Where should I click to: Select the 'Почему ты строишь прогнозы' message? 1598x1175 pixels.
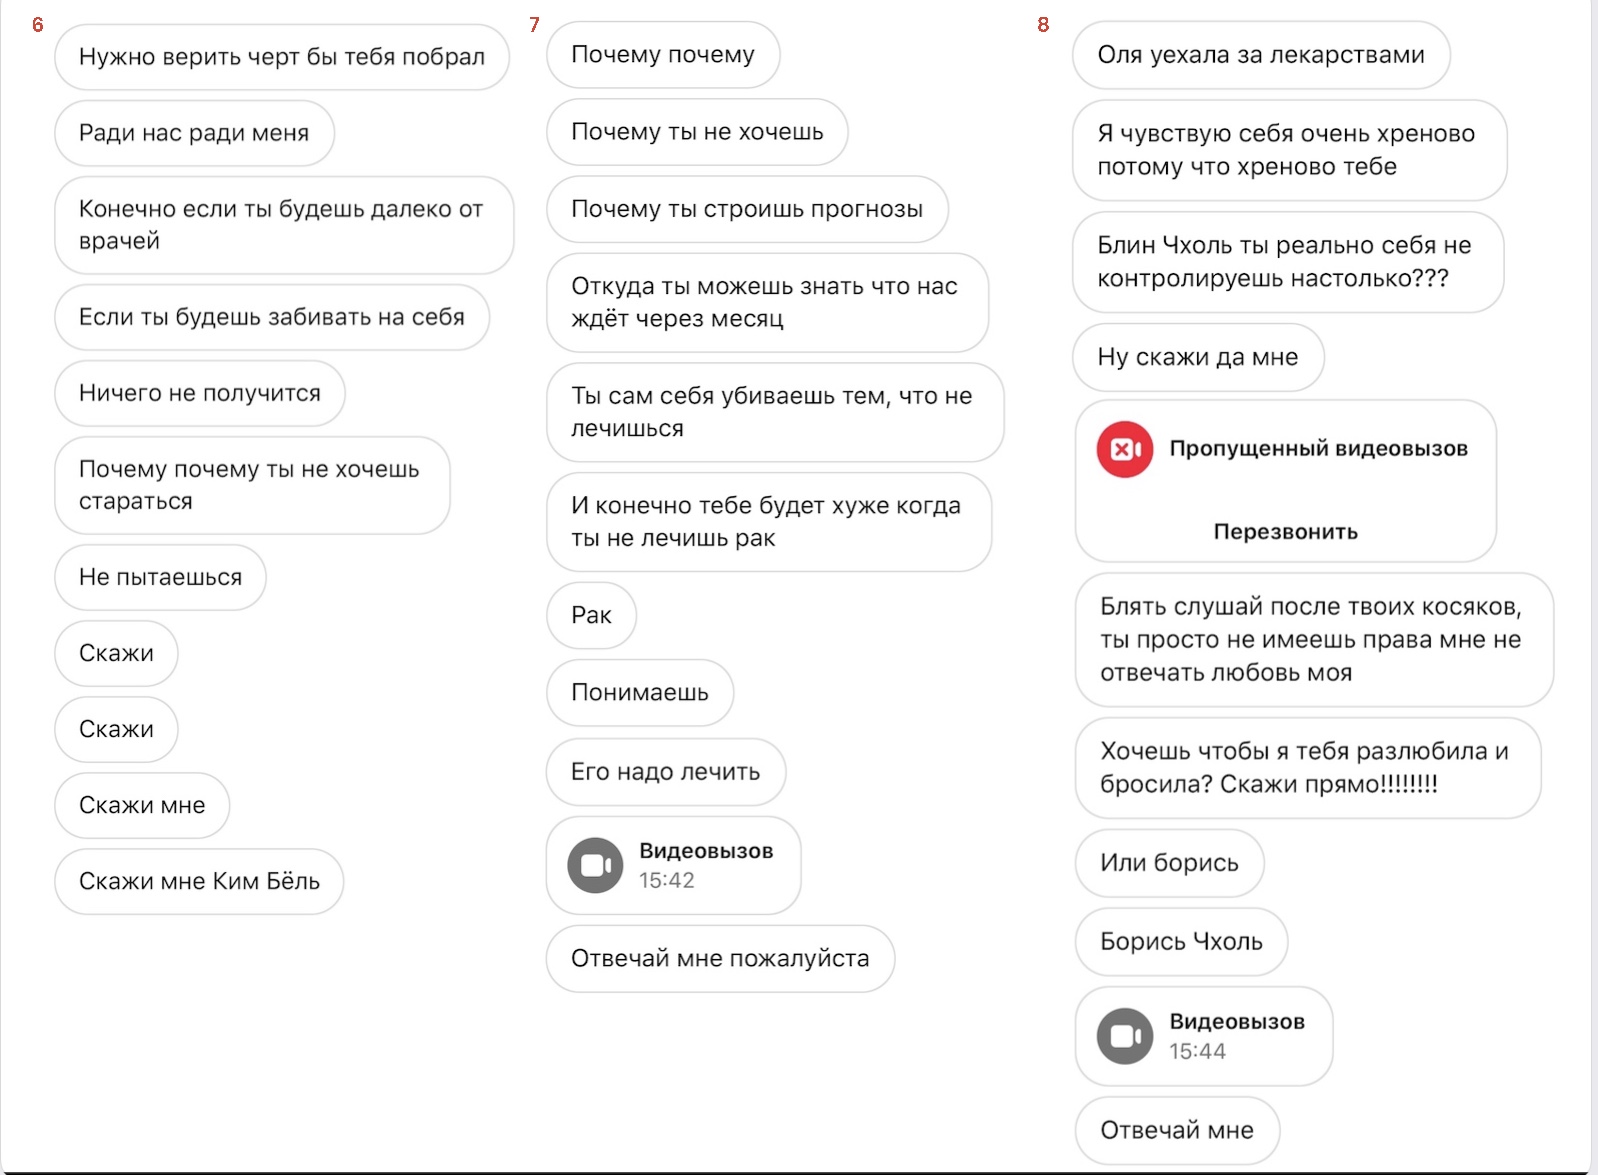pos(747,209)
